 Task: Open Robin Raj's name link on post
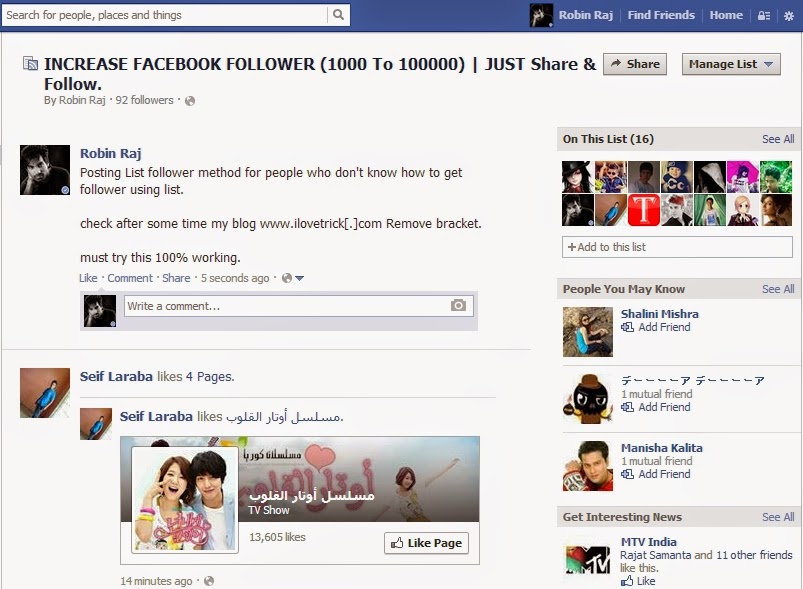pos(111,153)
